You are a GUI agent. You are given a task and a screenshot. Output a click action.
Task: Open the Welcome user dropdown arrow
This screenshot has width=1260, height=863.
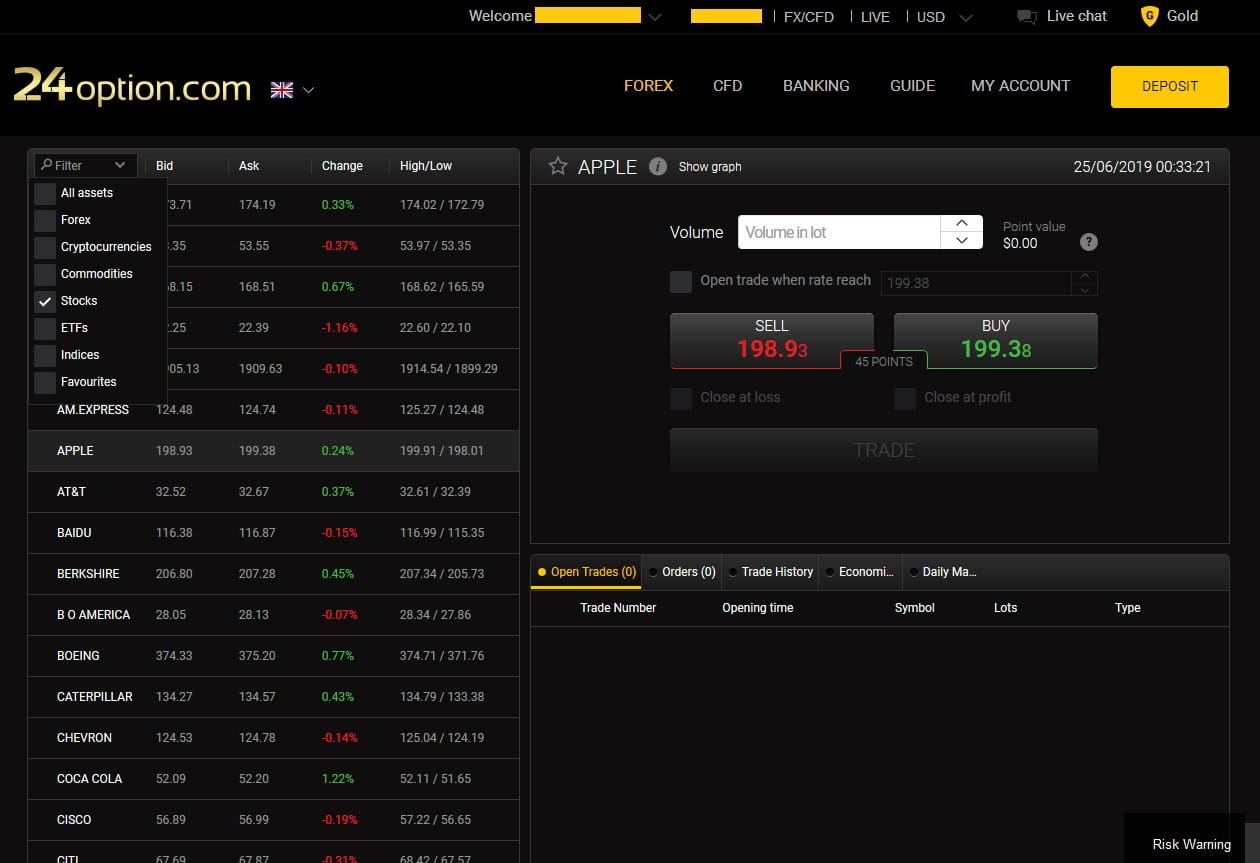click(655, 17)
